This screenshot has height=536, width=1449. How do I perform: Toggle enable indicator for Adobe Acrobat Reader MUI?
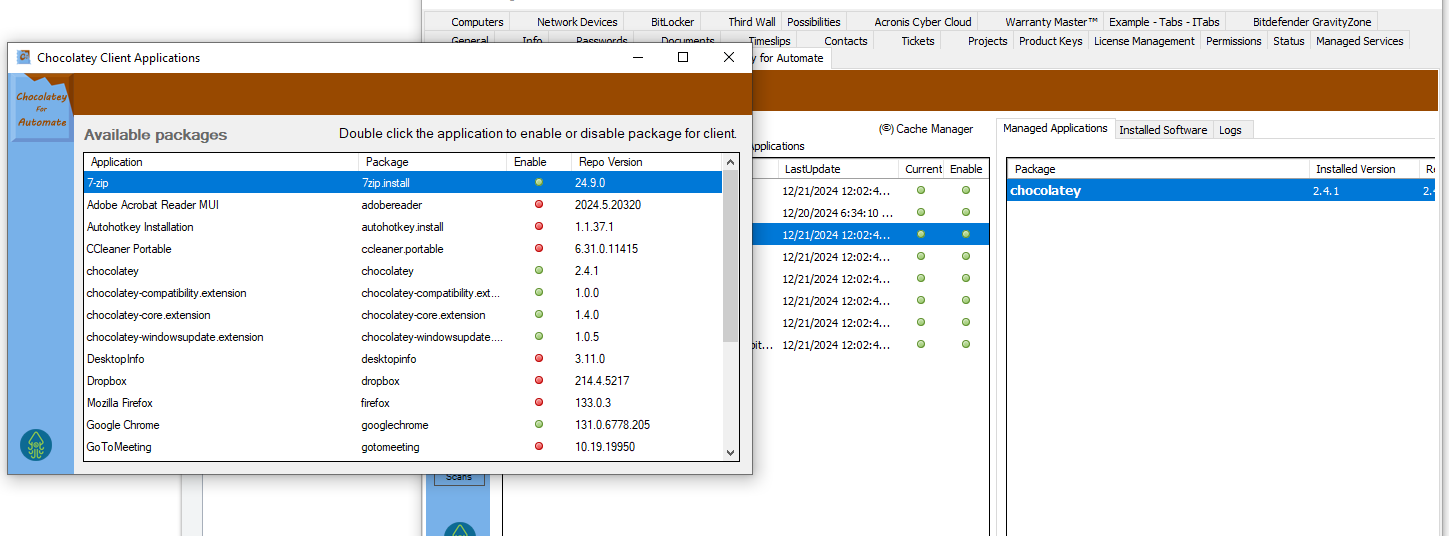[x=539, y=204]
